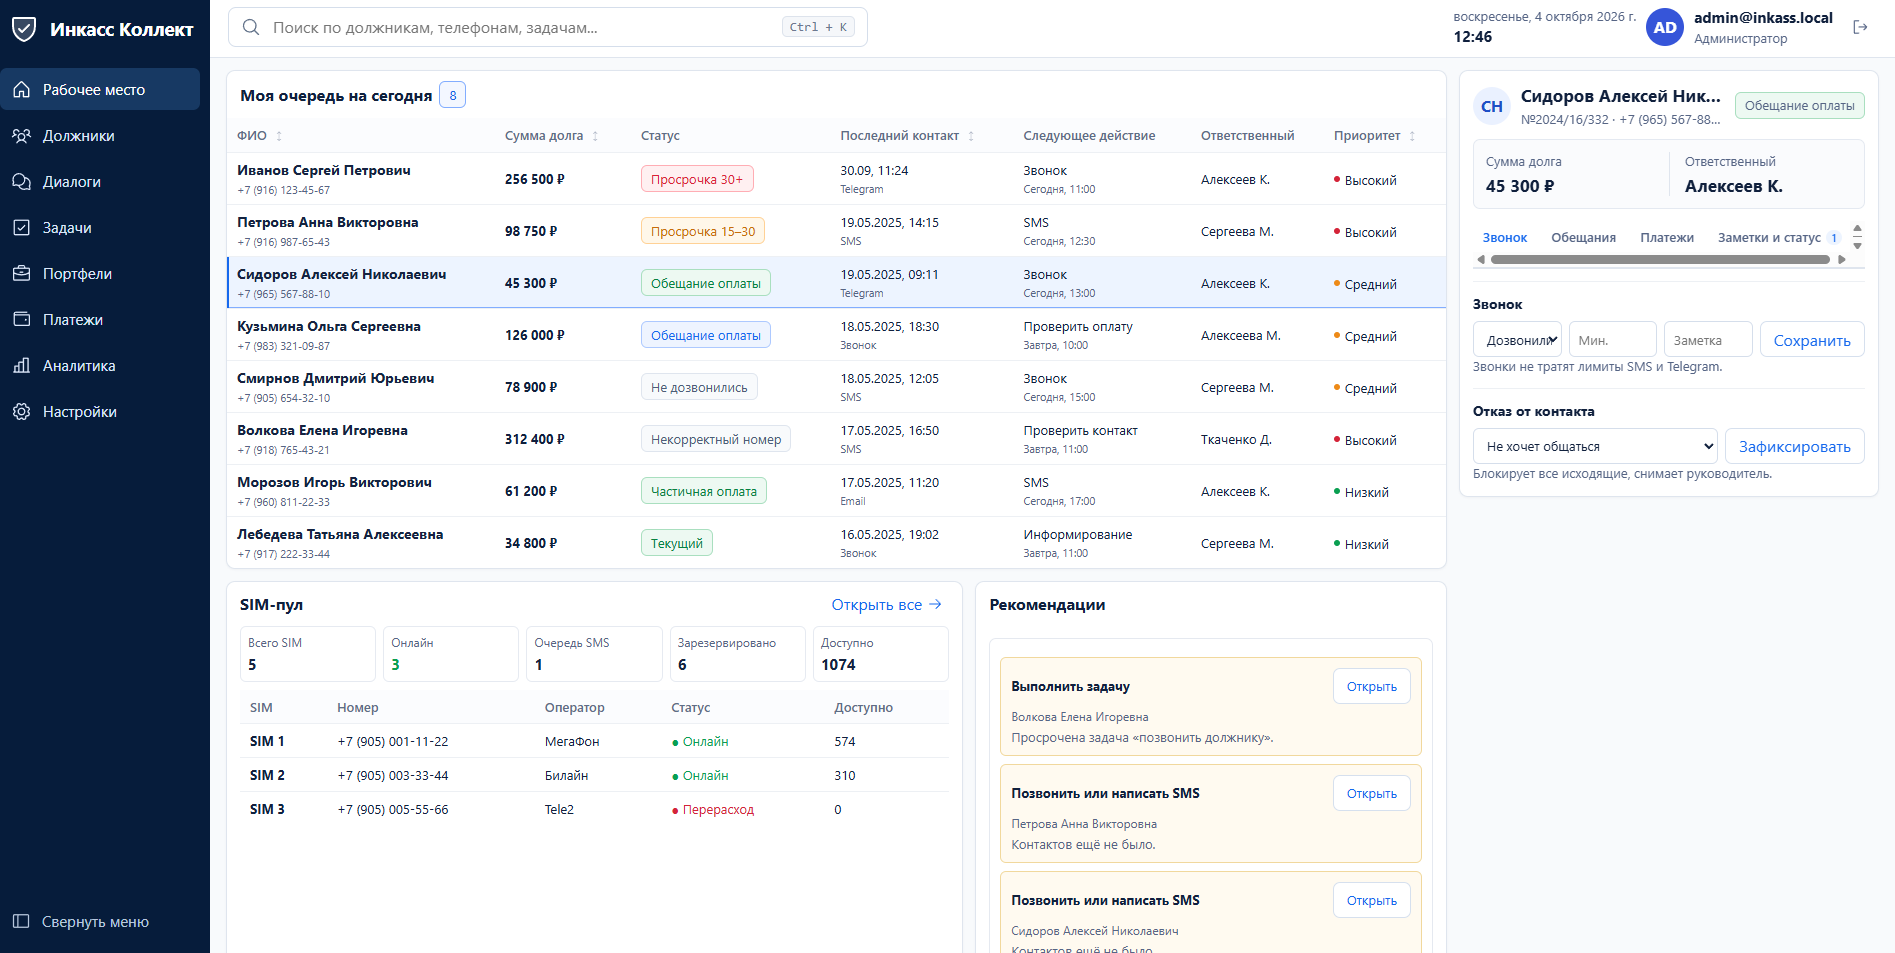This screenshot has width=1895, height=953.
Task: Open Должники in the sidebar
Action: point(100,135)
